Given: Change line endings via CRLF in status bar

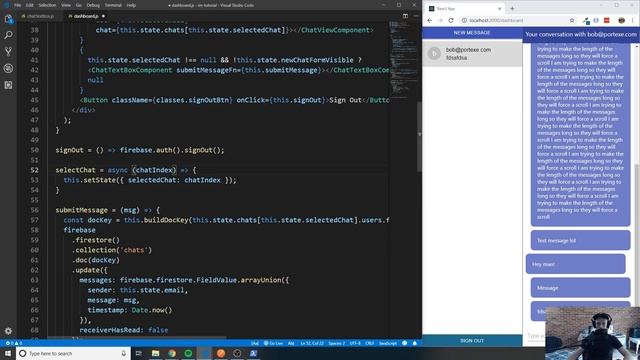Looking at the screenshot, I should tap(369, 343).
